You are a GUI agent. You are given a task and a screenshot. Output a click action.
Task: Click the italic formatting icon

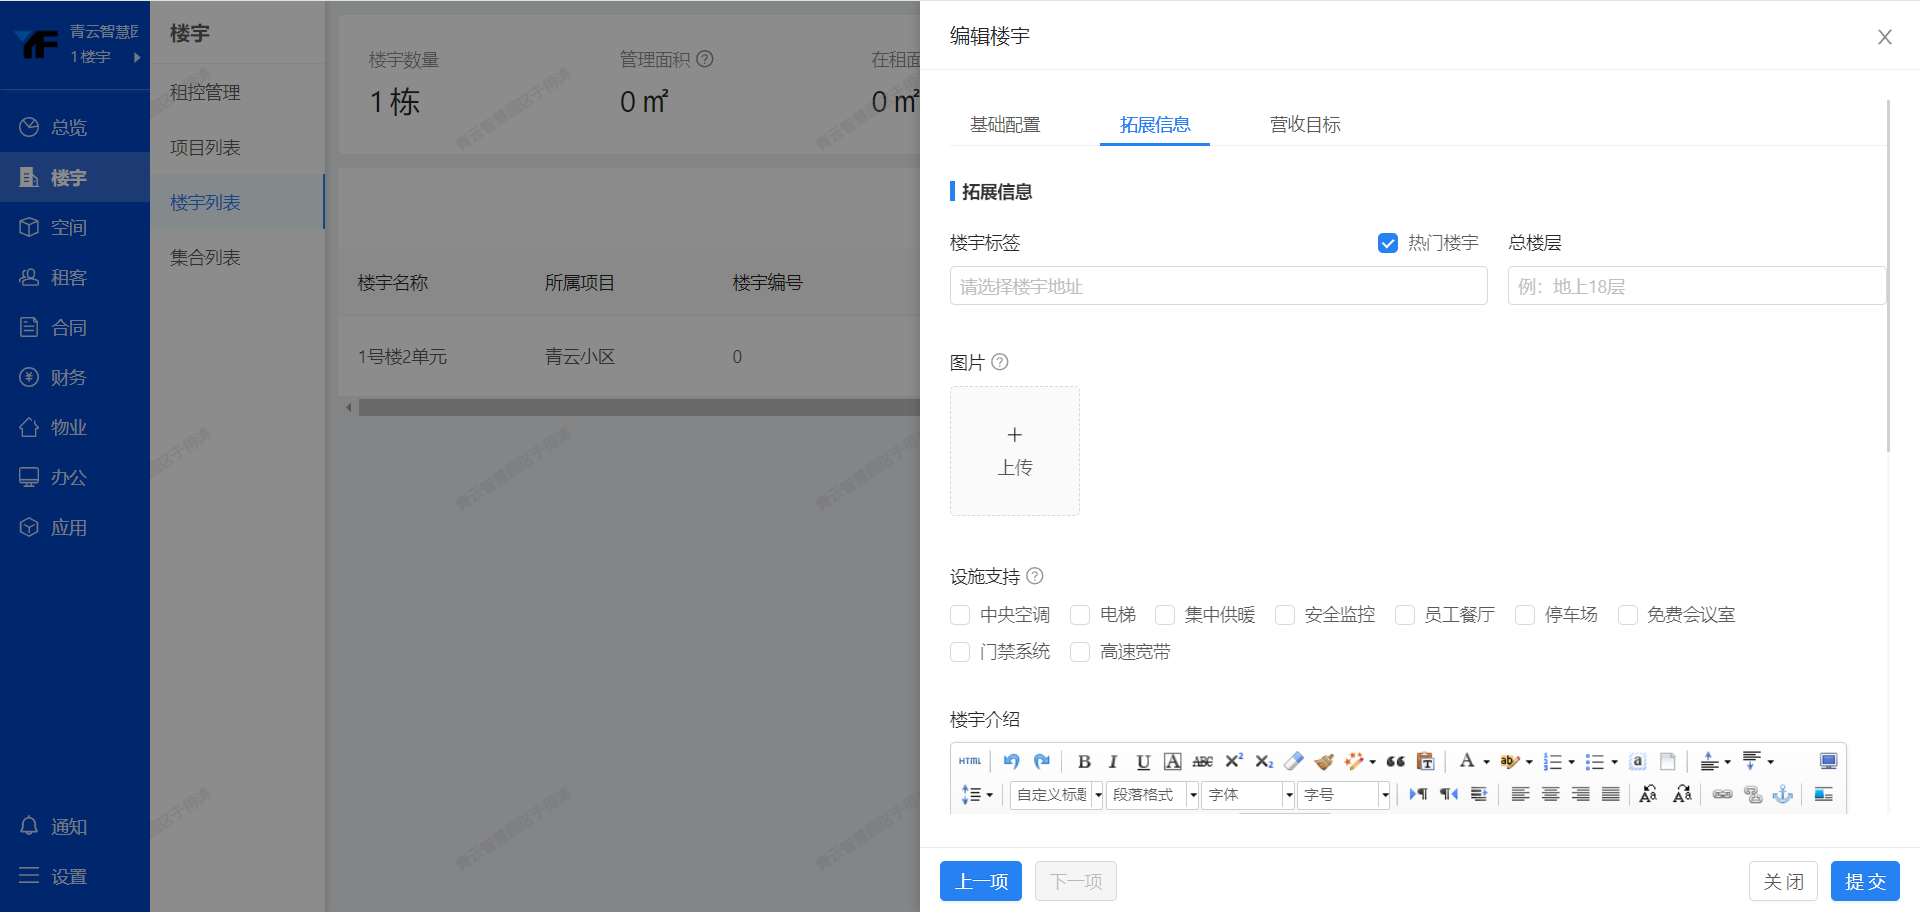[x=1113, y=762]
